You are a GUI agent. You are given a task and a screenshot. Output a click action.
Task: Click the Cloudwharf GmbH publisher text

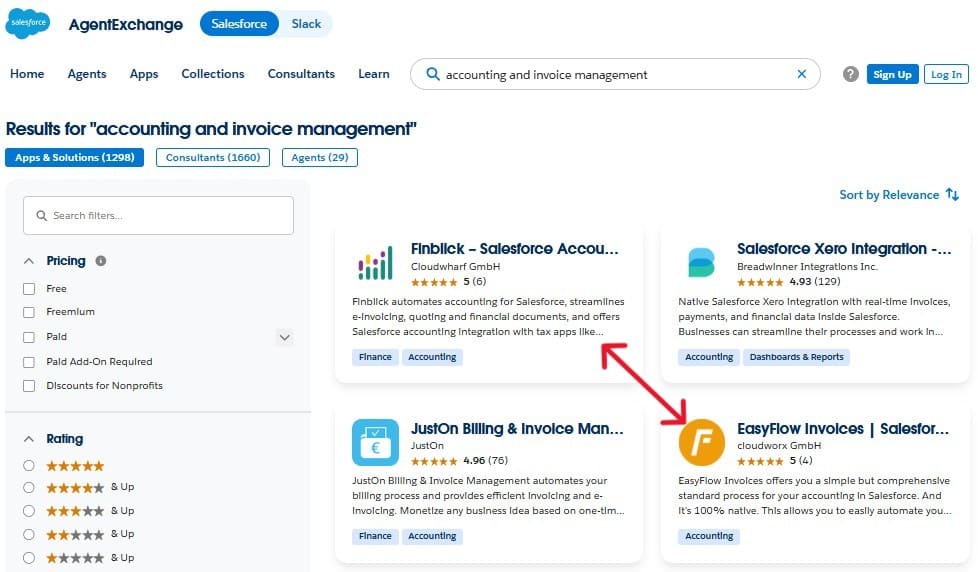click(x=455, y=266)
